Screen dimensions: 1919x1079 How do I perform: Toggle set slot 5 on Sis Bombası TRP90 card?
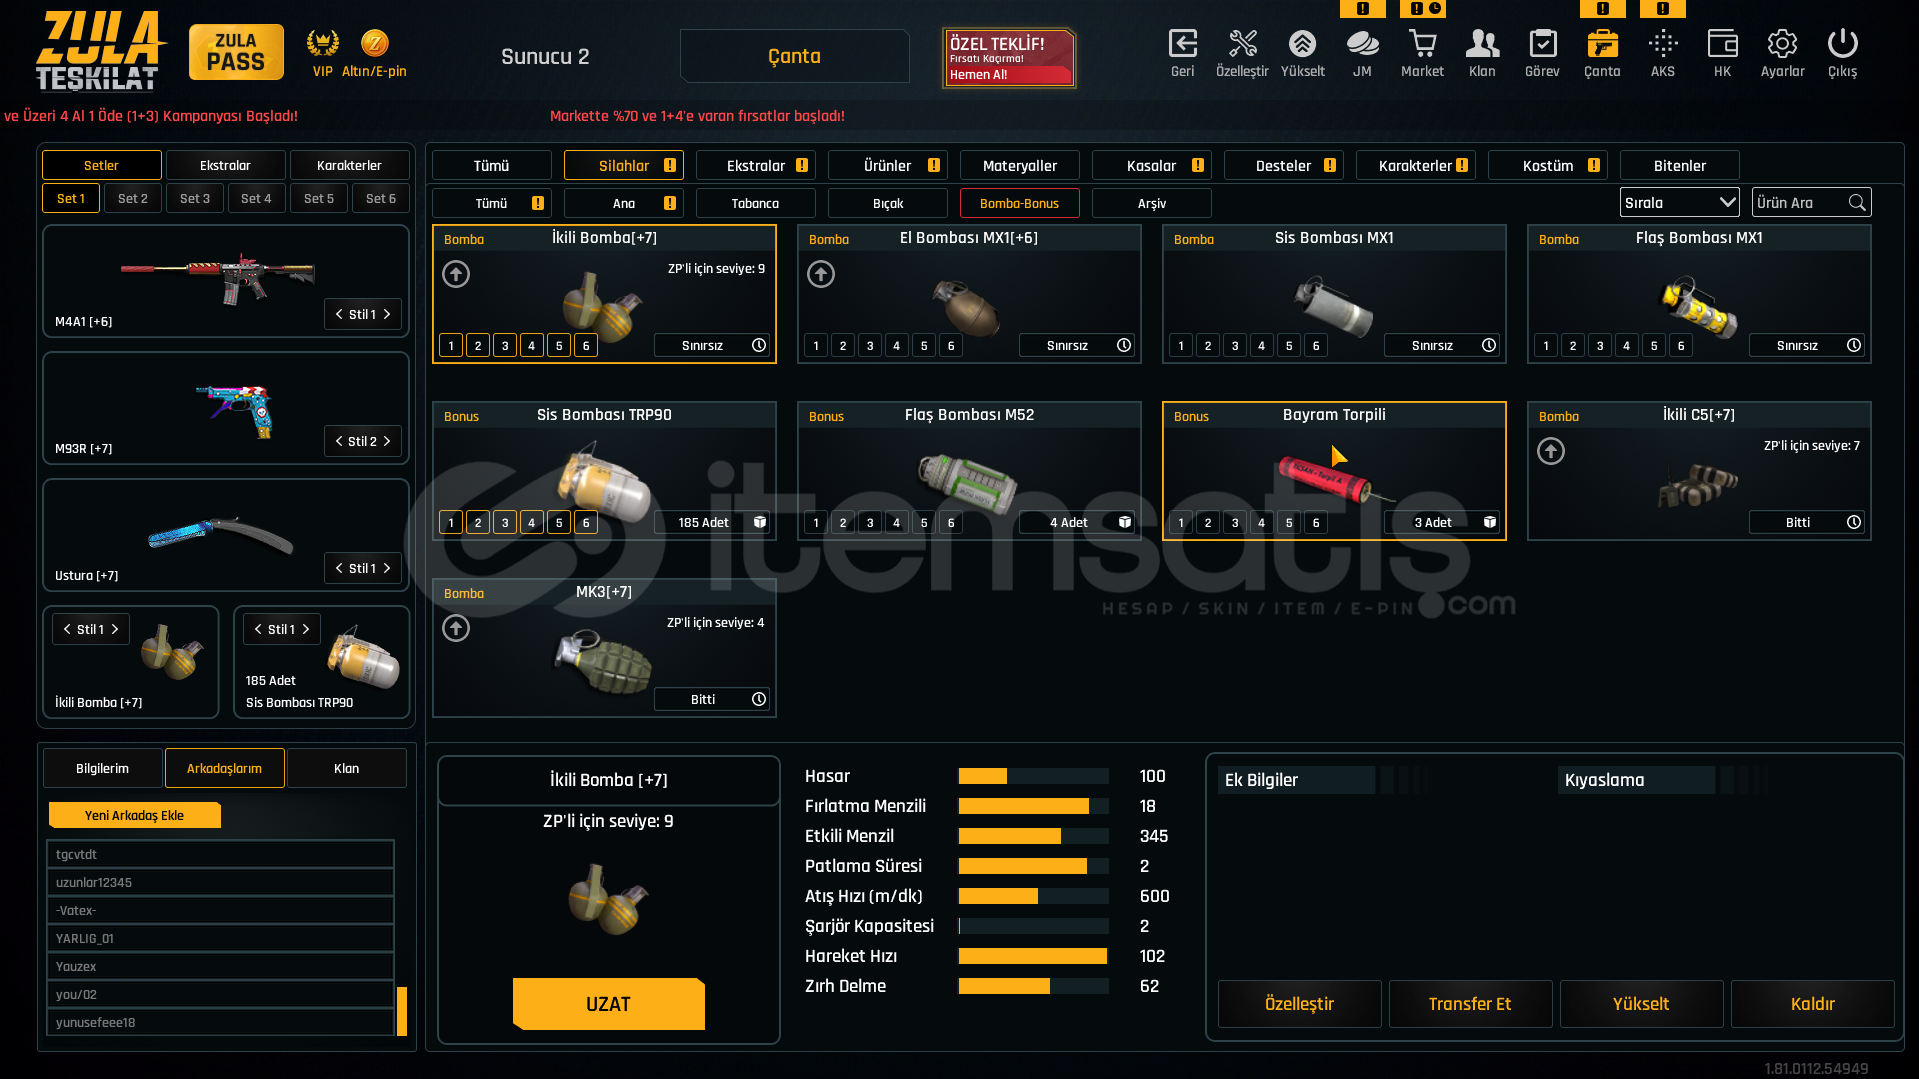coord(559,523)
